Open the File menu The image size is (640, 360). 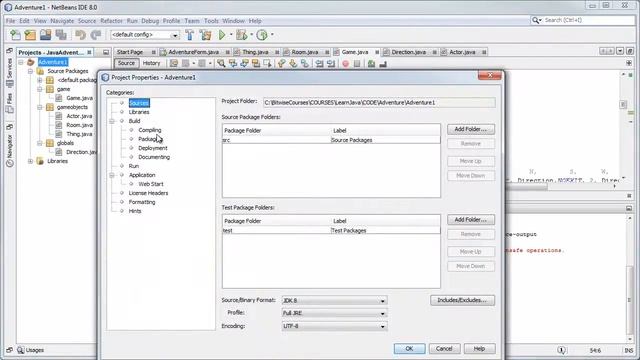(10, 21)
